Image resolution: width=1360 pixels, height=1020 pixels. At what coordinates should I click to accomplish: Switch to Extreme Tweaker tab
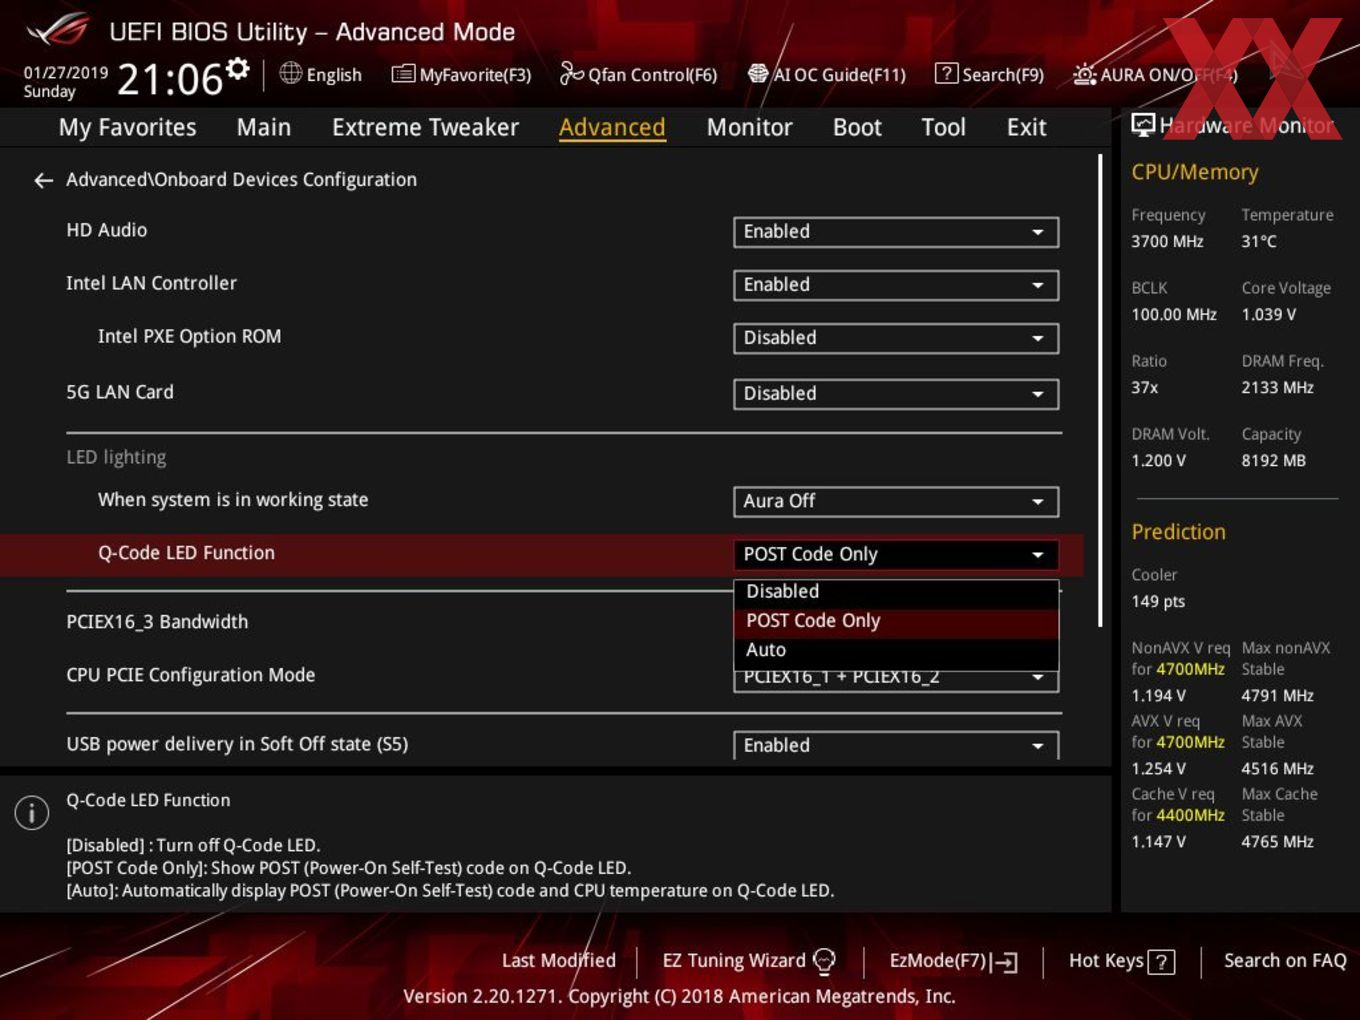point(425,127)
